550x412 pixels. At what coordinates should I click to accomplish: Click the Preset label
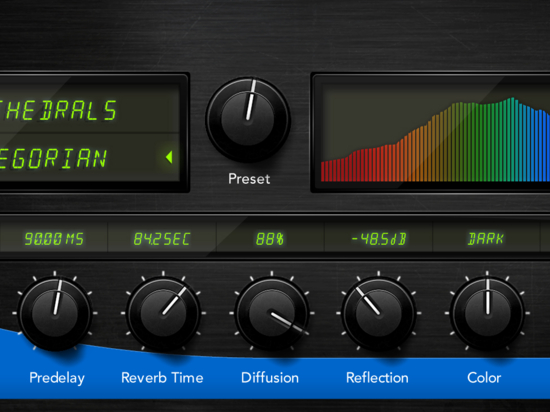coord(249,179)
